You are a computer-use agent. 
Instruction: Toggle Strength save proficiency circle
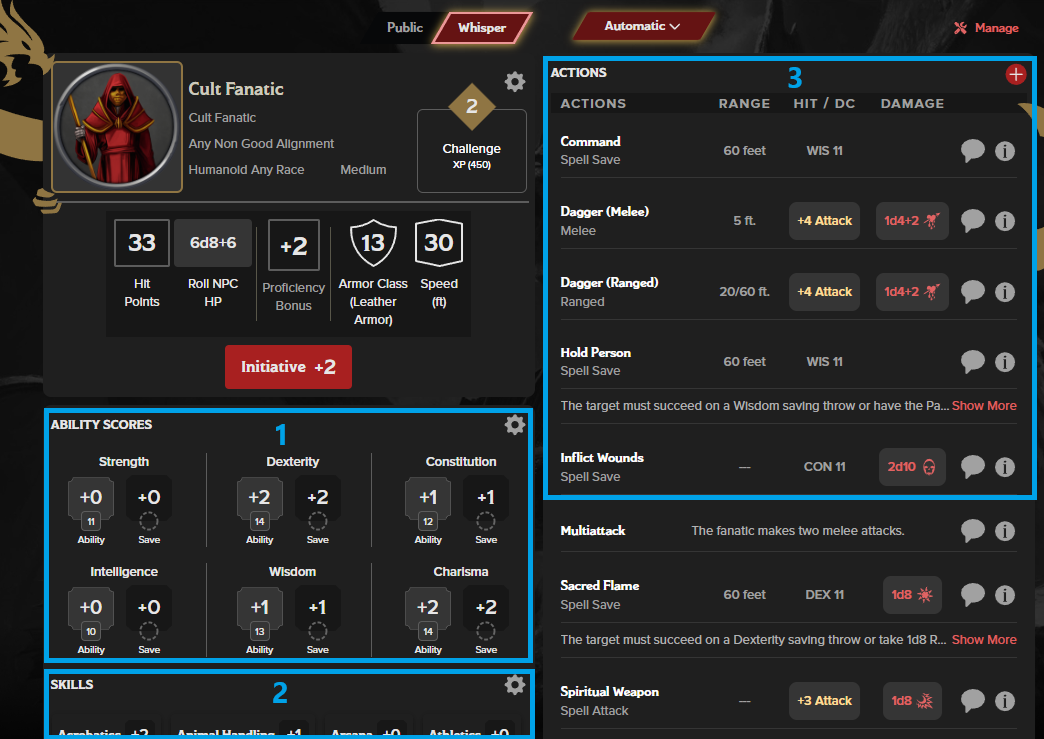[x=149, y=520]
